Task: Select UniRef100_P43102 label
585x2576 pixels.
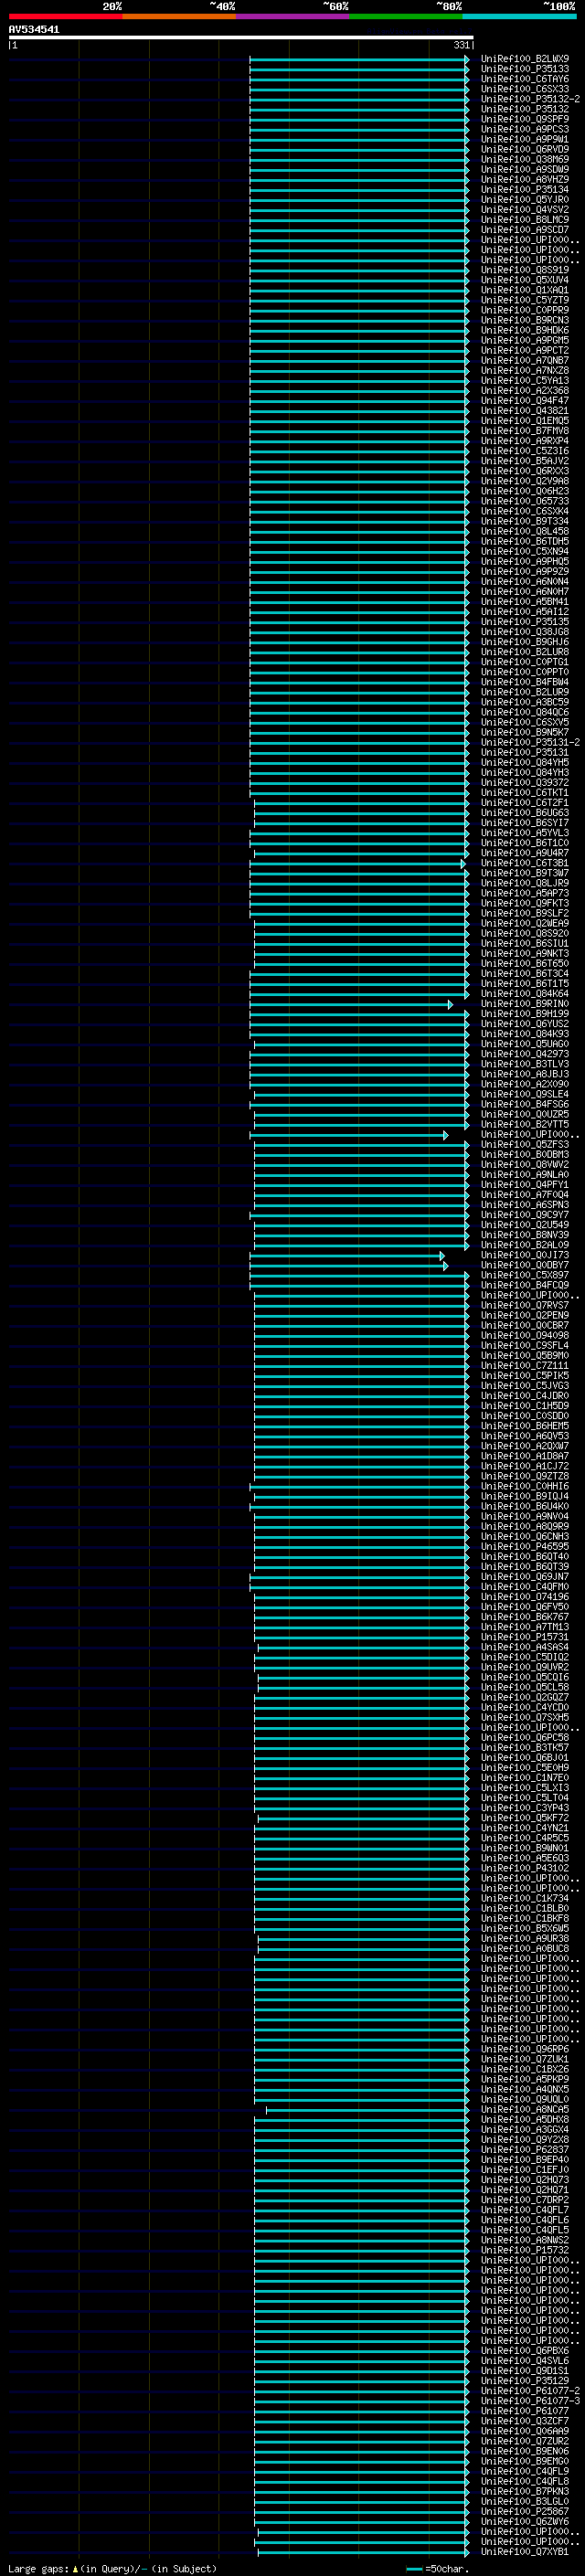Action: (x=524, y=1869)
